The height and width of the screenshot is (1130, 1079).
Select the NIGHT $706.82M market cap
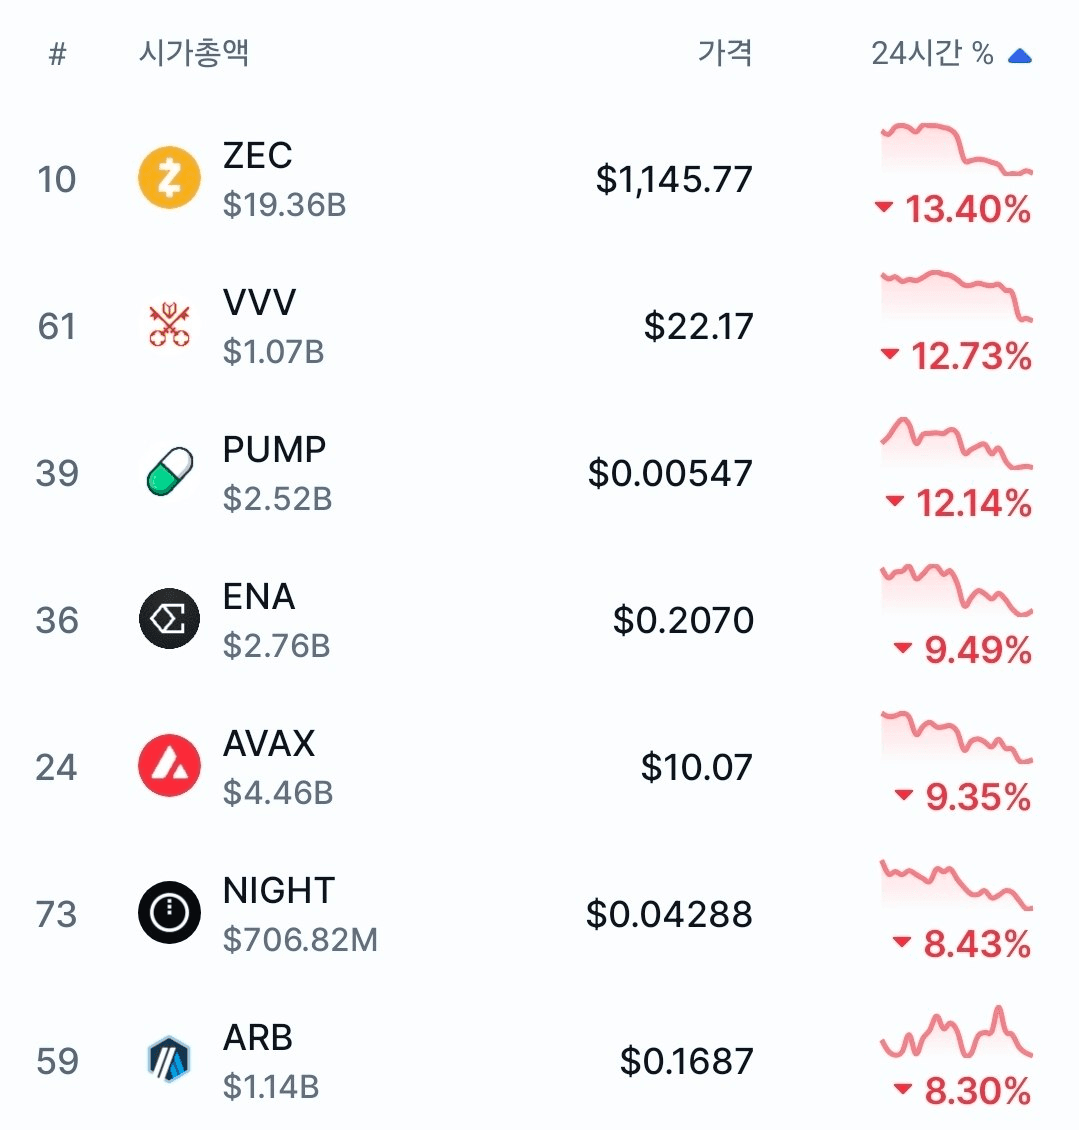coord(300,940)
